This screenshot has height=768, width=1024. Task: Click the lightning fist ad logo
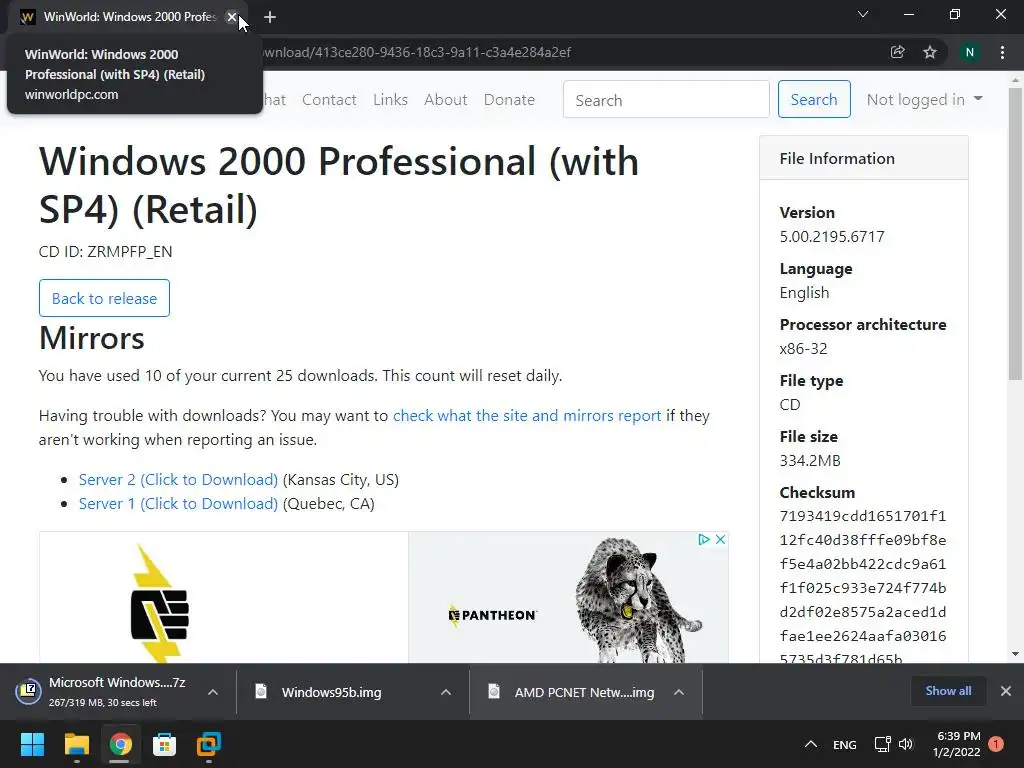click(159, 604)
